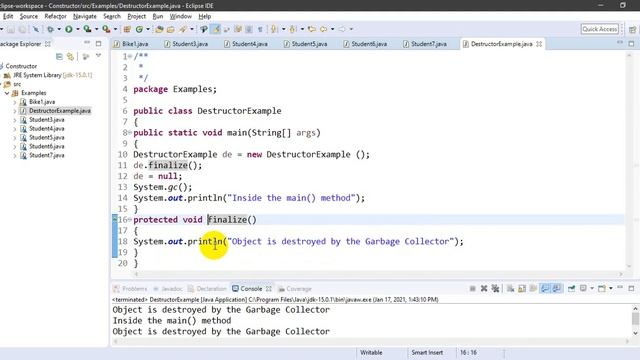640x360 pixels.
Task: Click the Next Annotation icon
Action: (273, 29)
